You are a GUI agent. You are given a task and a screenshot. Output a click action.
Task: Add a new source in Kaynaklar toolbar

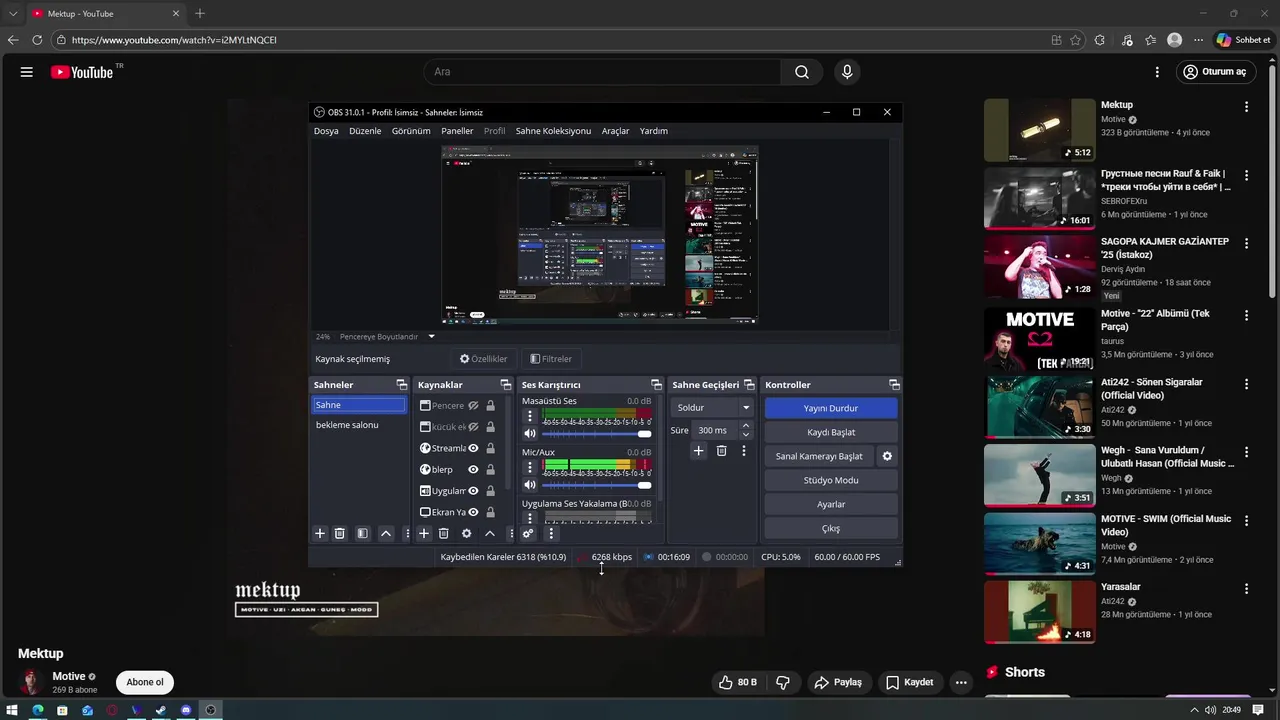[x=424, y=534]
